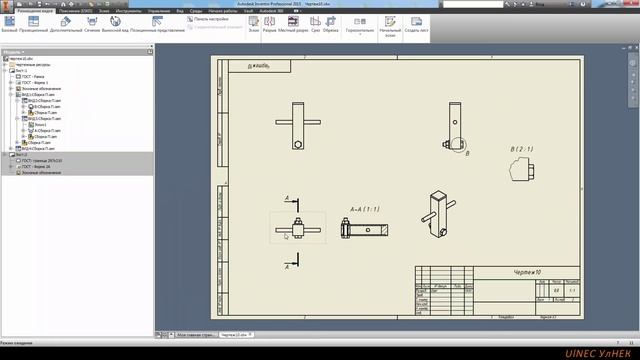Select the Разрыв break view tool
The height and width of the screenshot is (360, 640).
(269, 24)
